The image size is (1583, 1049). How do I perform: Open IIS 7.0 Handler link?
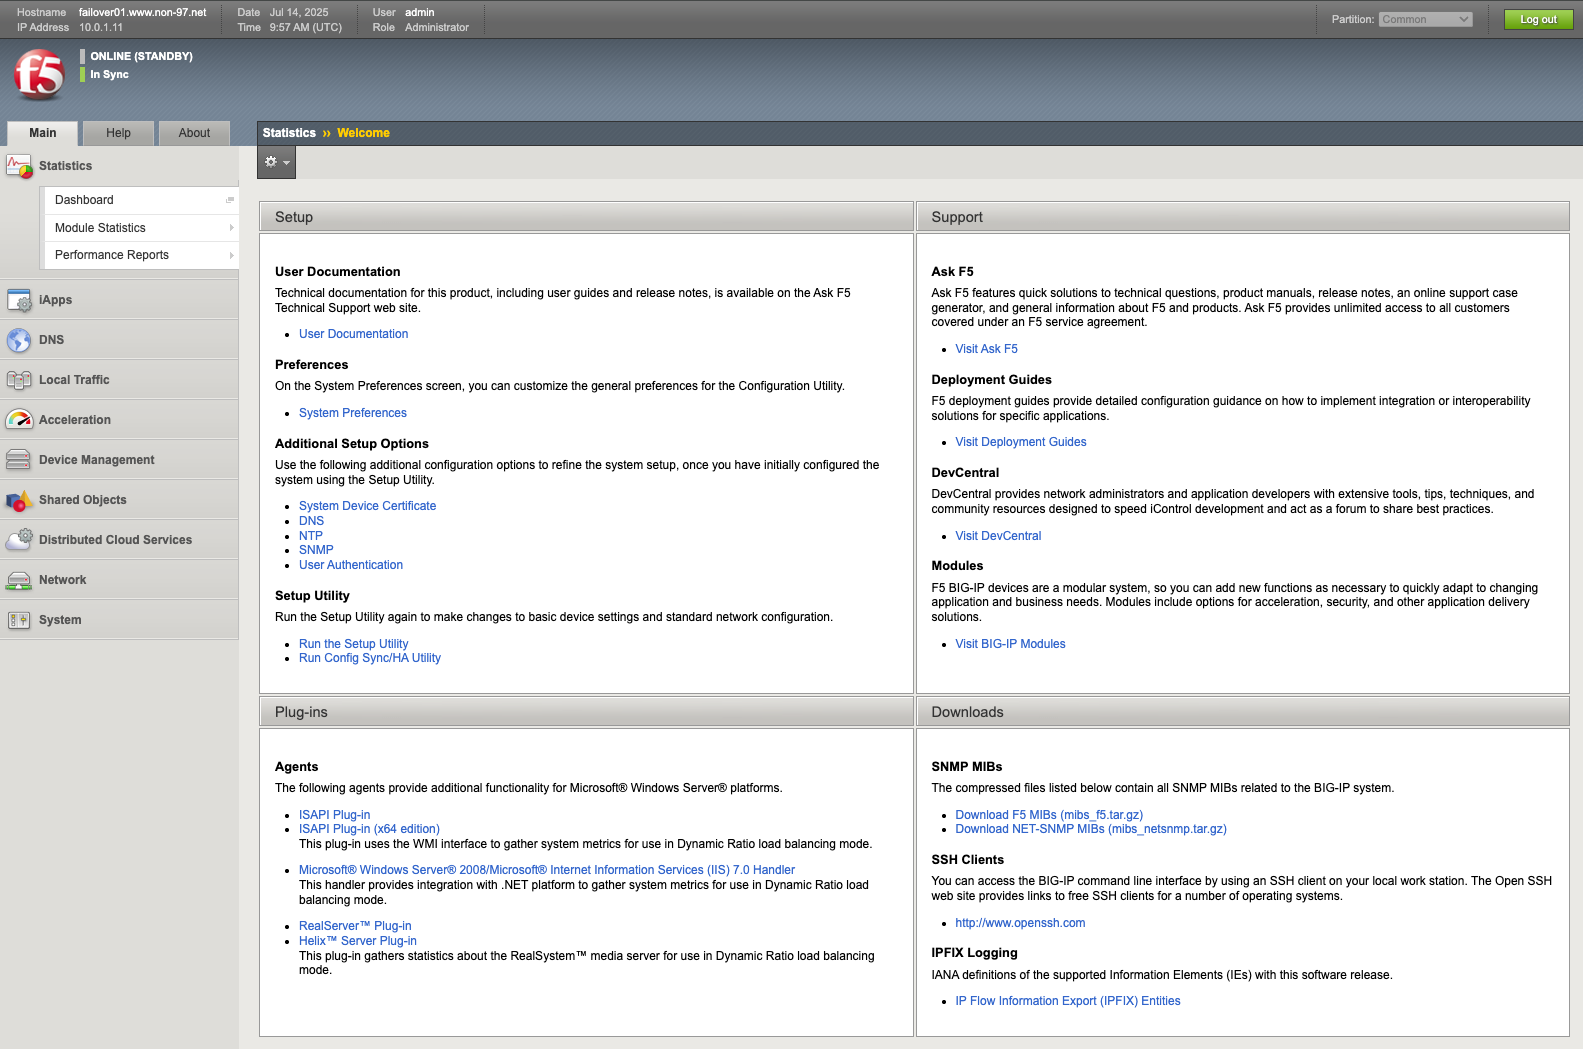click(546, 870)
